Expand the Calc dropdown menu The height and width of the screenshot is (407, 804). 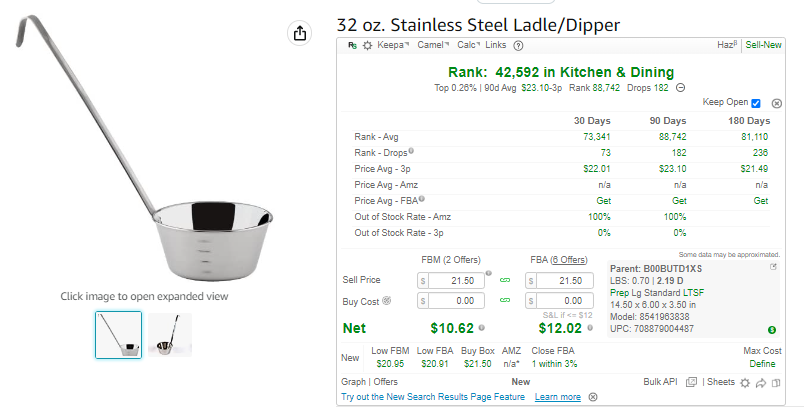click(469, 45)
